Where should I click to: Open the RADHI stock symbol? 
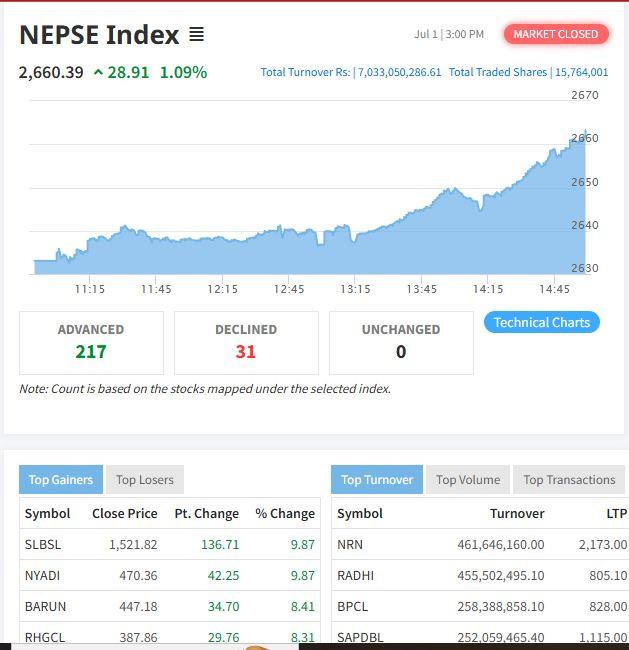click(355, 576)
